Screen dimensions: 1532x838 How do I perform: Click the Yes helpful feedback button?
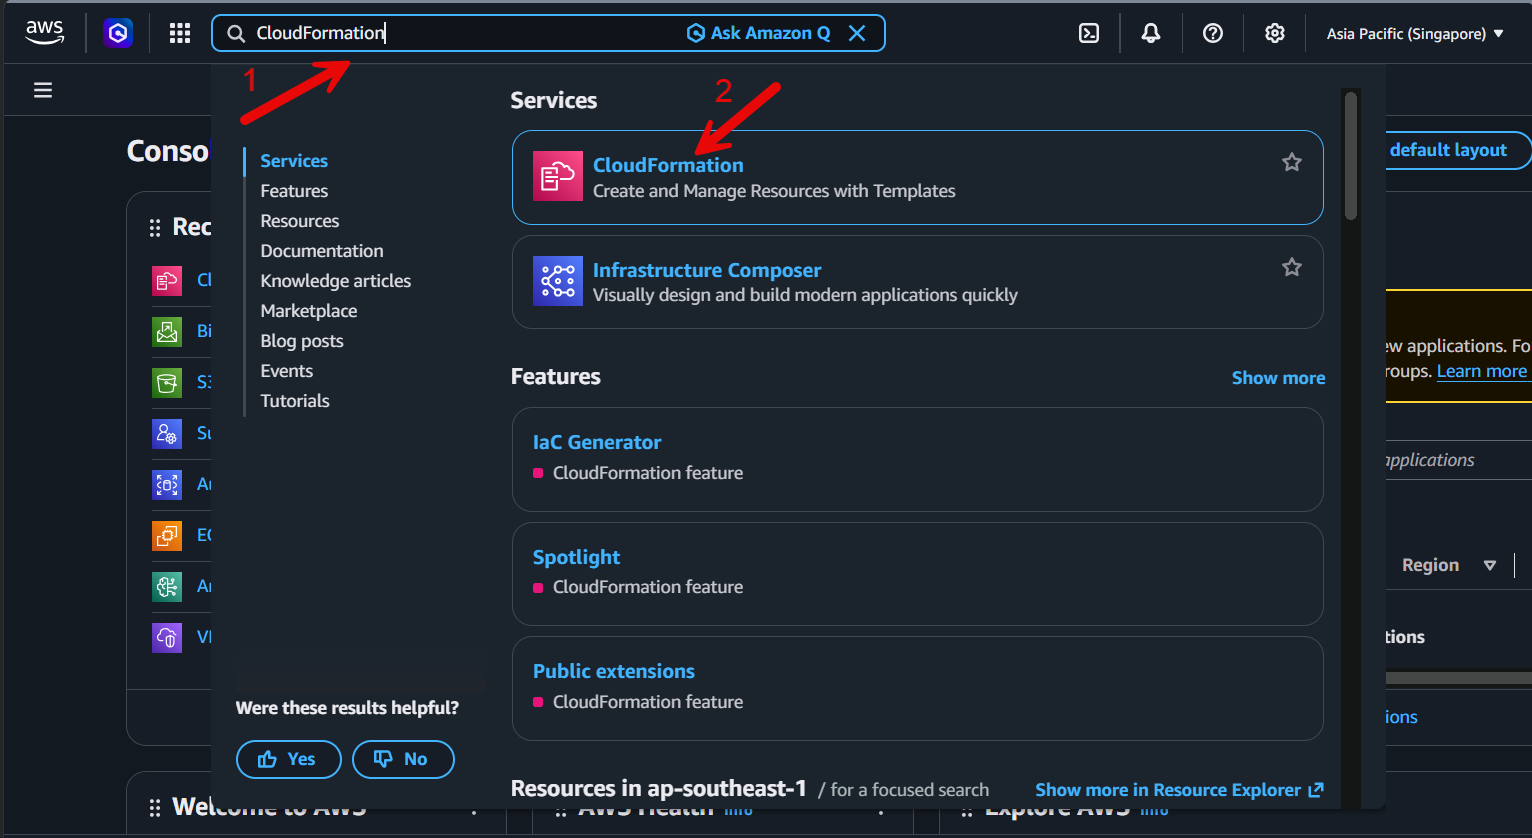click(288, 759)
